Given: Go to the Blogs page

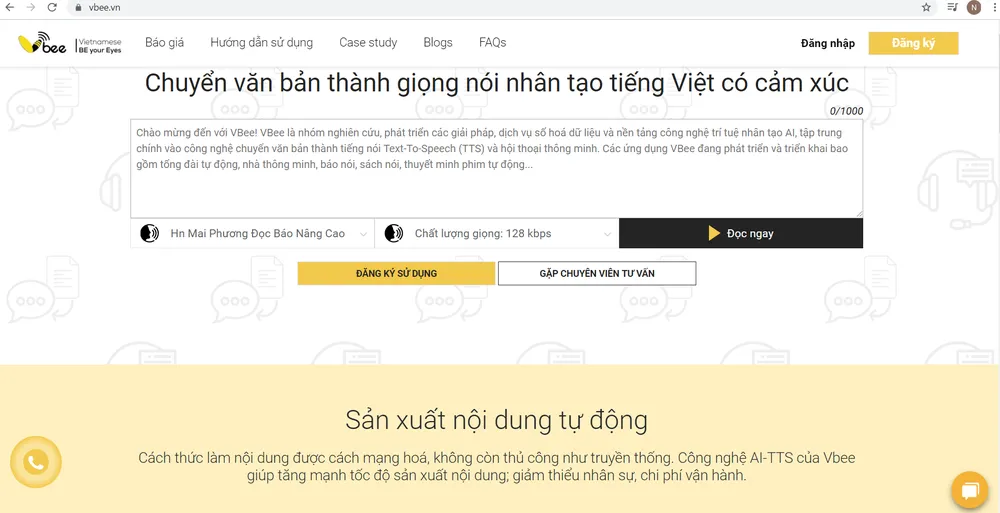Looking at the screenshot, I should (x=438, y=43).
